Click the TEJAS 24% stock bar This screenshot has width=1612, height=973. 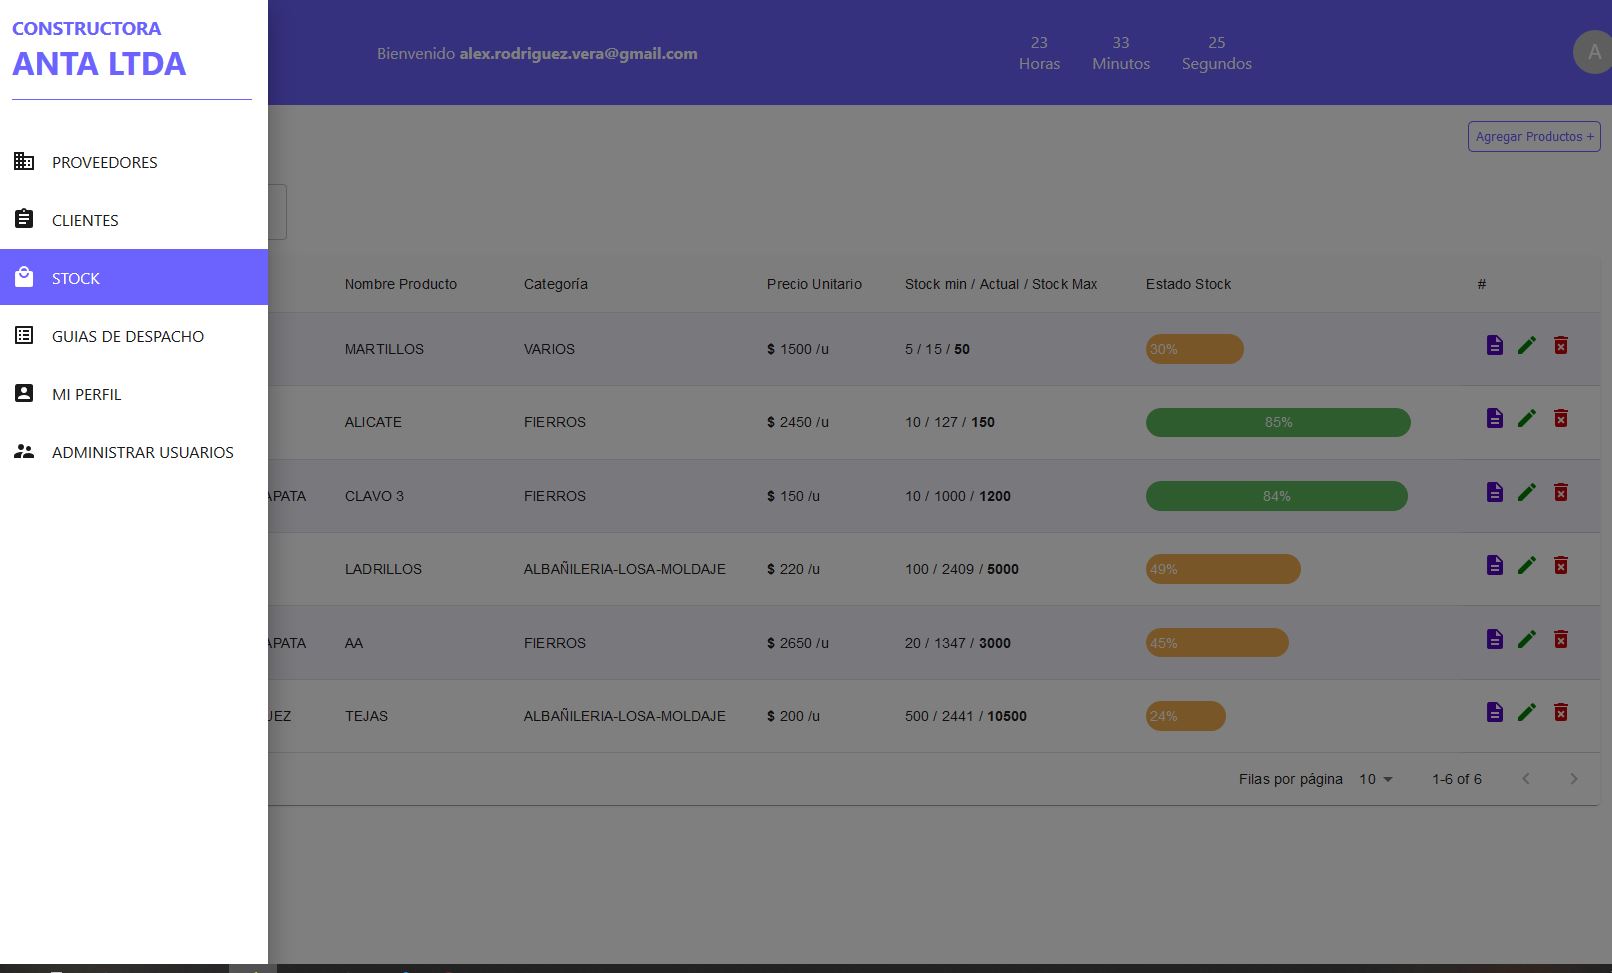click(x=1186, y=716)
